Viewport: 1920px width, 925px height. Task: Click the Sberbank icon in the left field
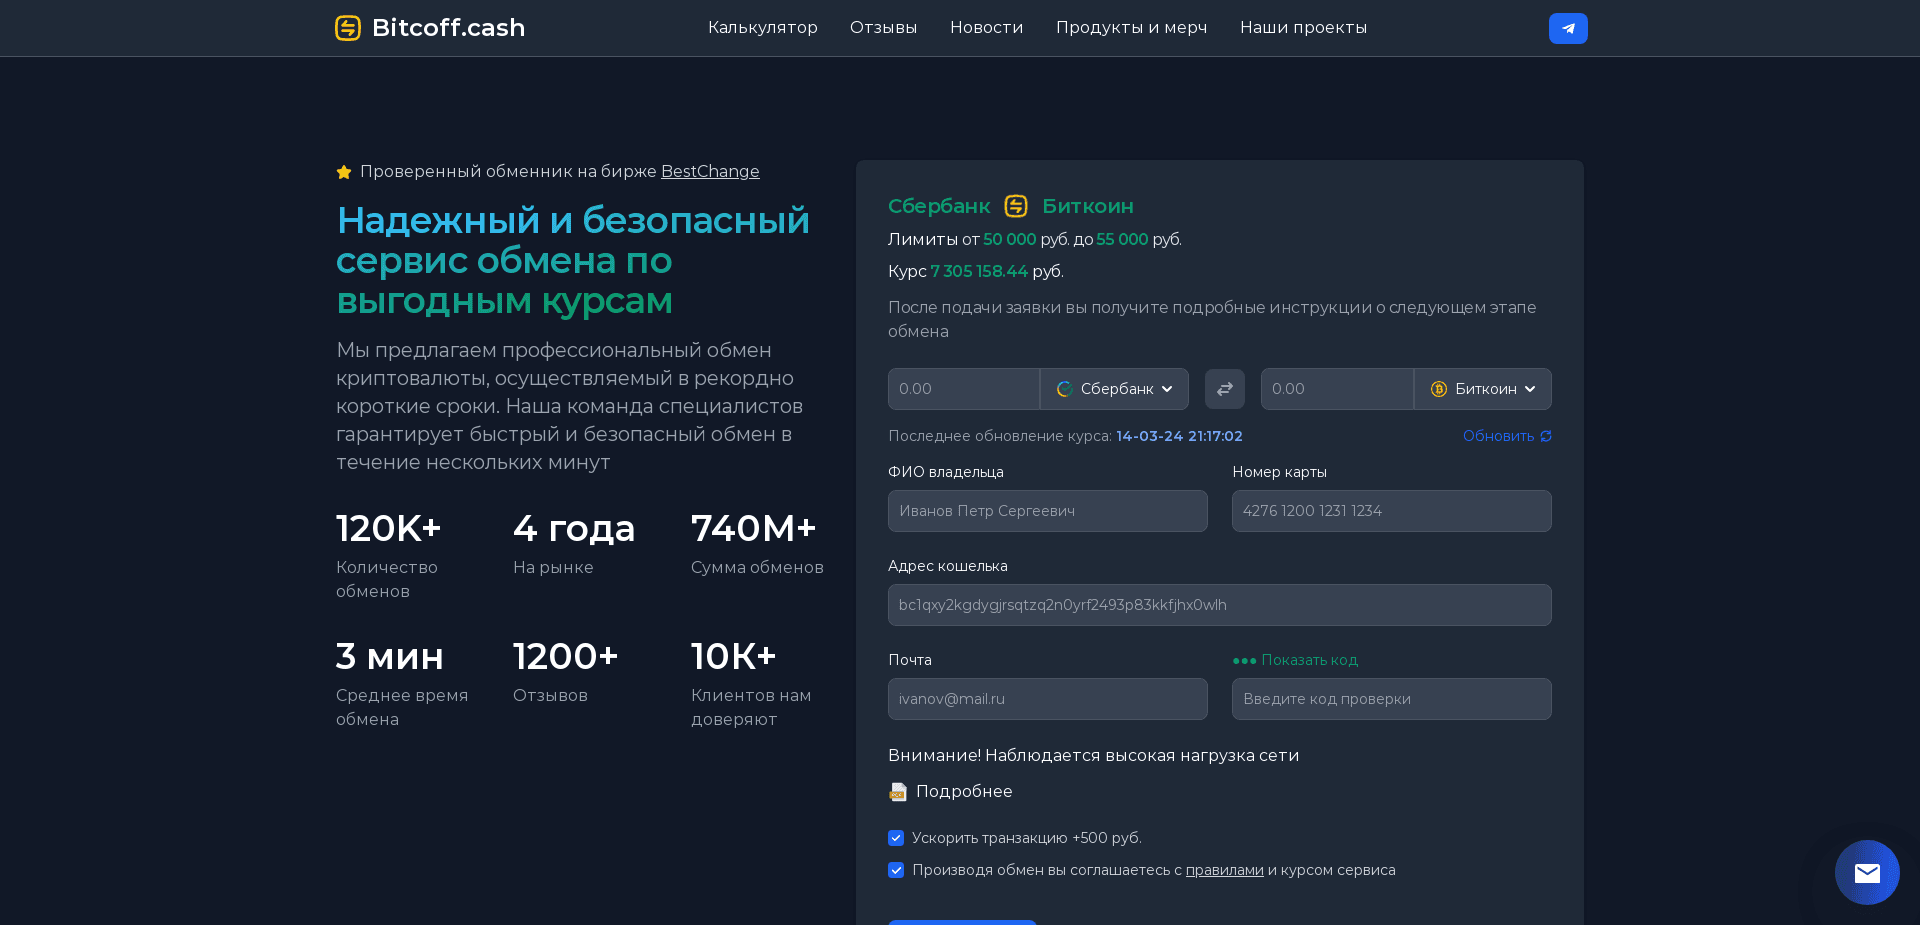pyautogui.click(x=1063, y=389)
